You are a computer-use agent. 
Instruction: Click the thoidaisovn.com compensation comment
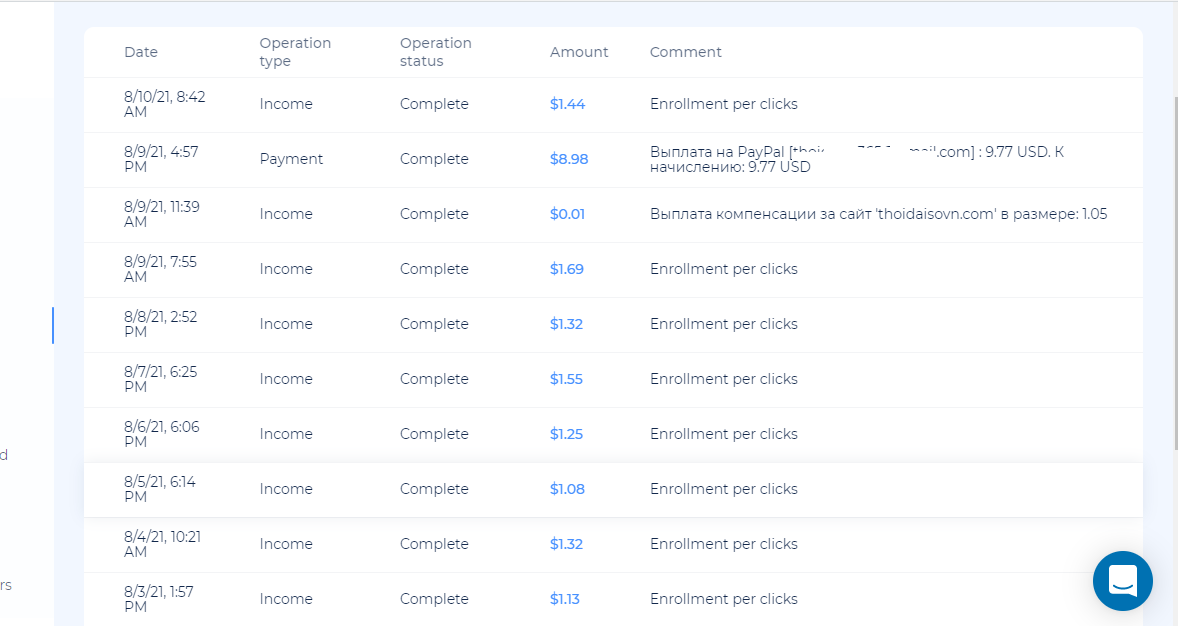(x=878, y=214)
